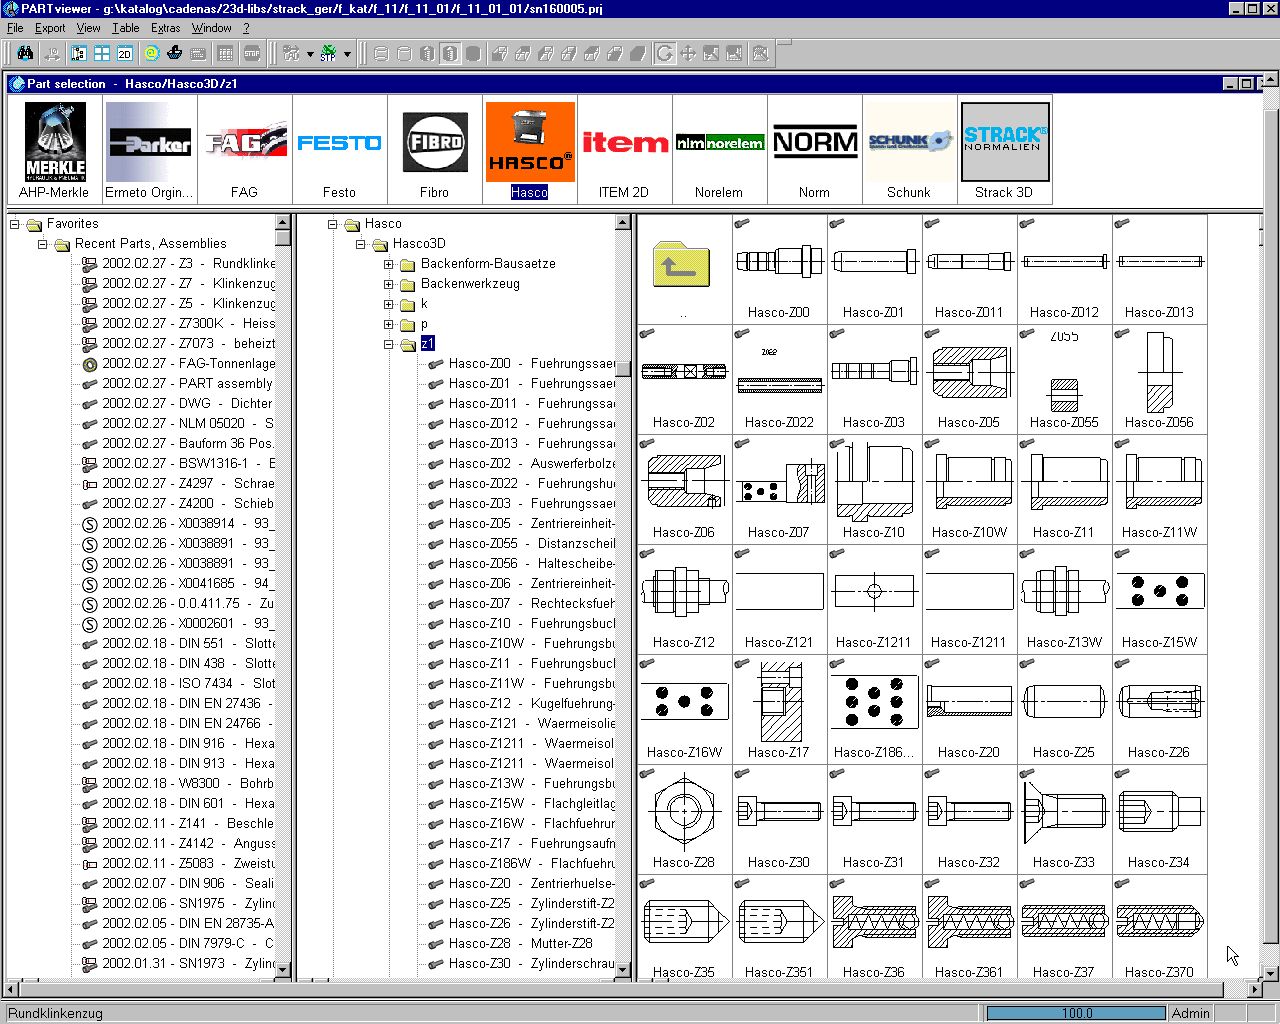The image size is (1280, 1024).
Task: Open the View menu
Action: (88, 28)
